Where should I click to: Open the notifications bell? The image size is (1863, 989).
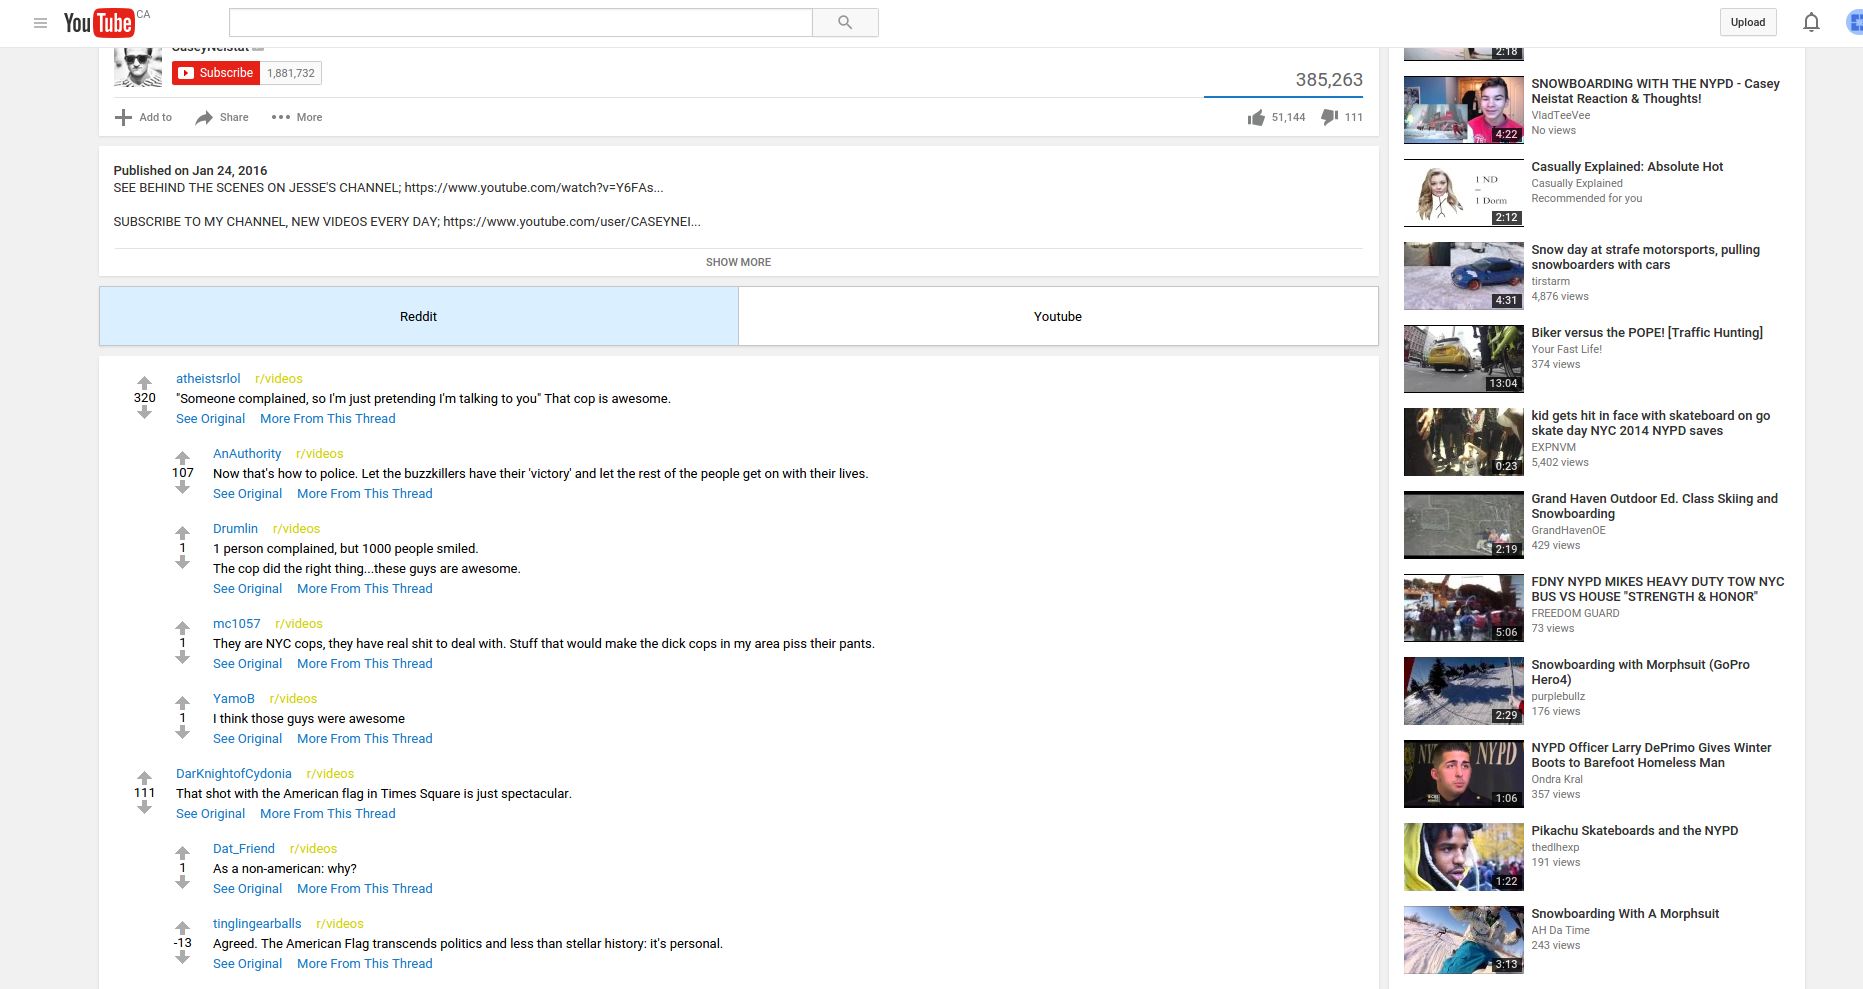click(1811, 22)
